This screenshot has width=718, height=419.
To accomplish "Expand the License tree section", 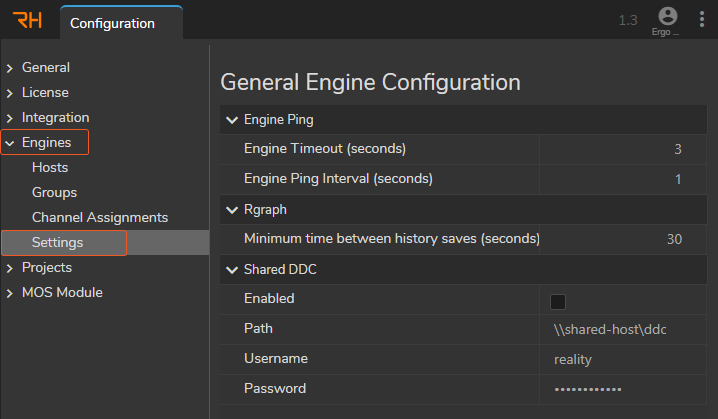I will 10,93.
